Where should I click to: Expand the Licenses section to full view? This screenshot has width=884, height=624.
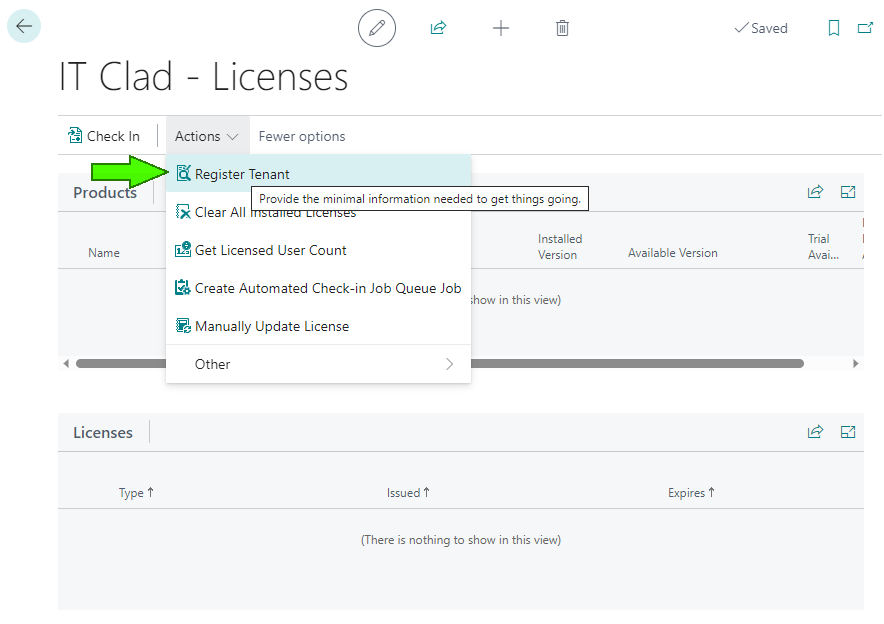[848, 432]
